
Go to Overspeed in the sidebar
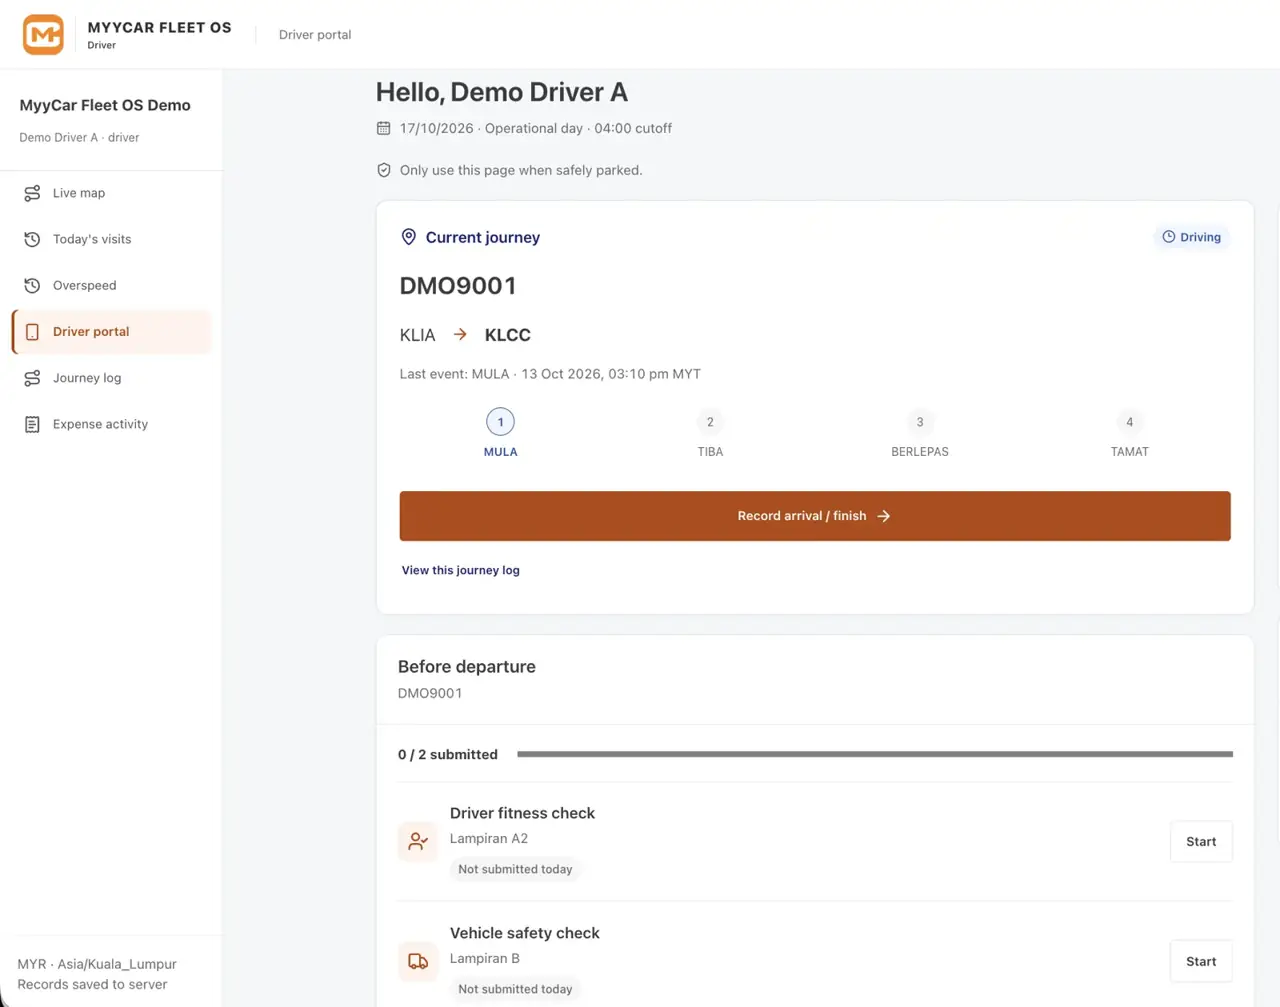[x=112, y=285]
